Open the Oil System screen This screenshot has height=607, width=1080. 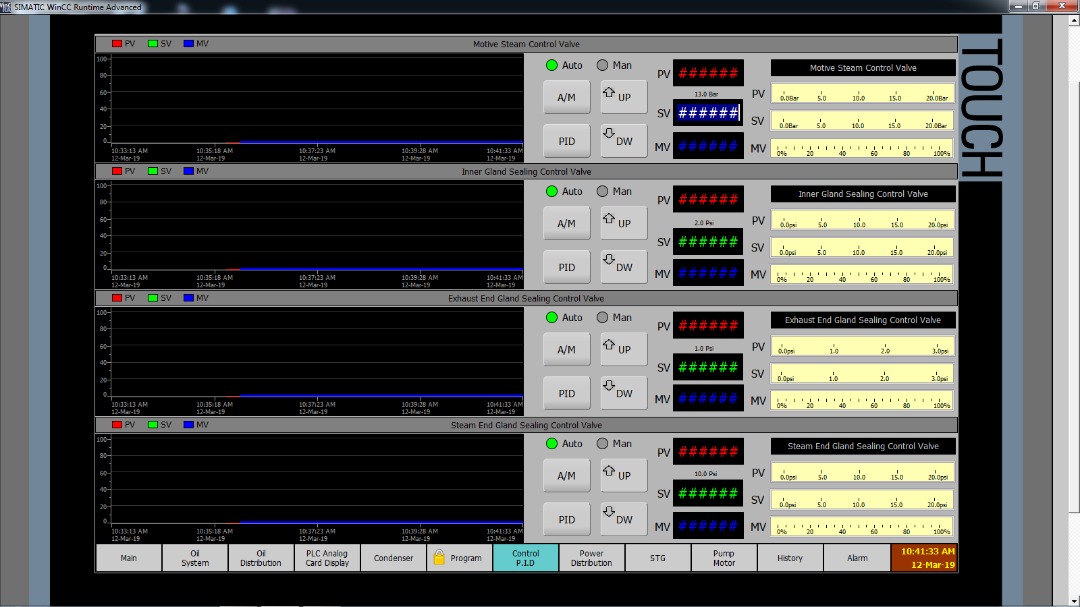[x=195, y=558]
